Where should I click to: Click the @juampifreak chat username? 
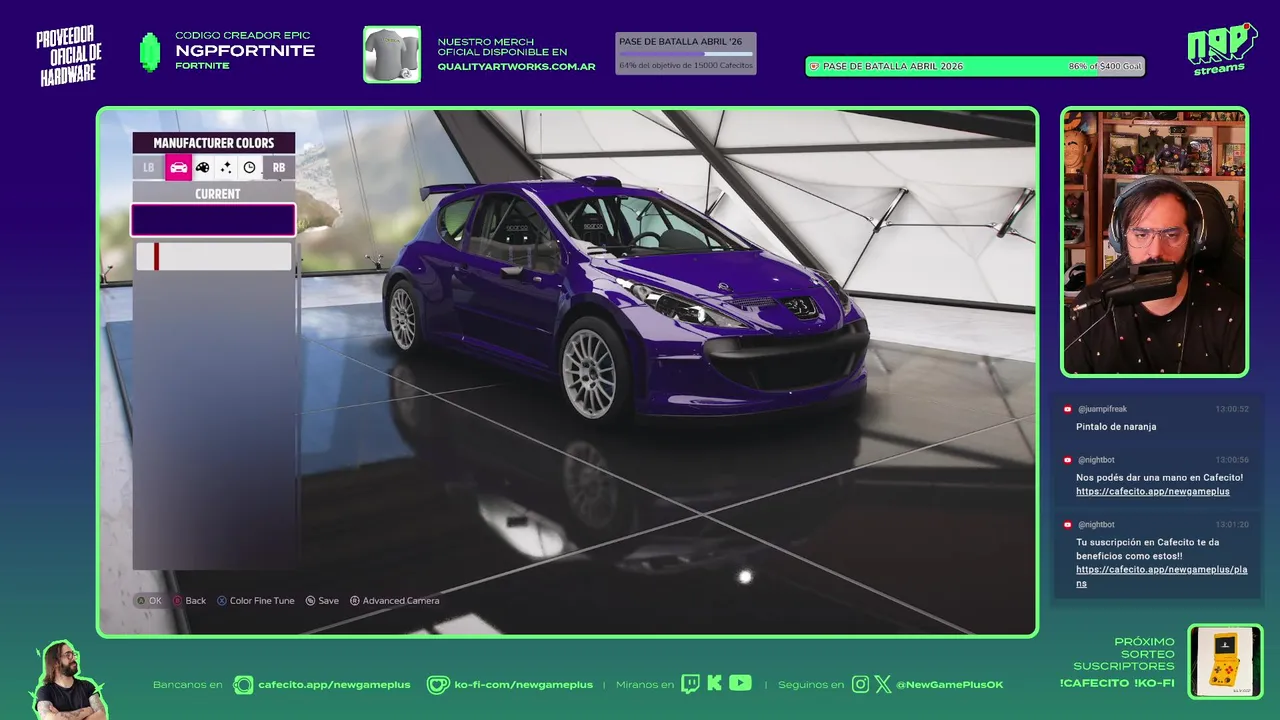point(1102,409)
